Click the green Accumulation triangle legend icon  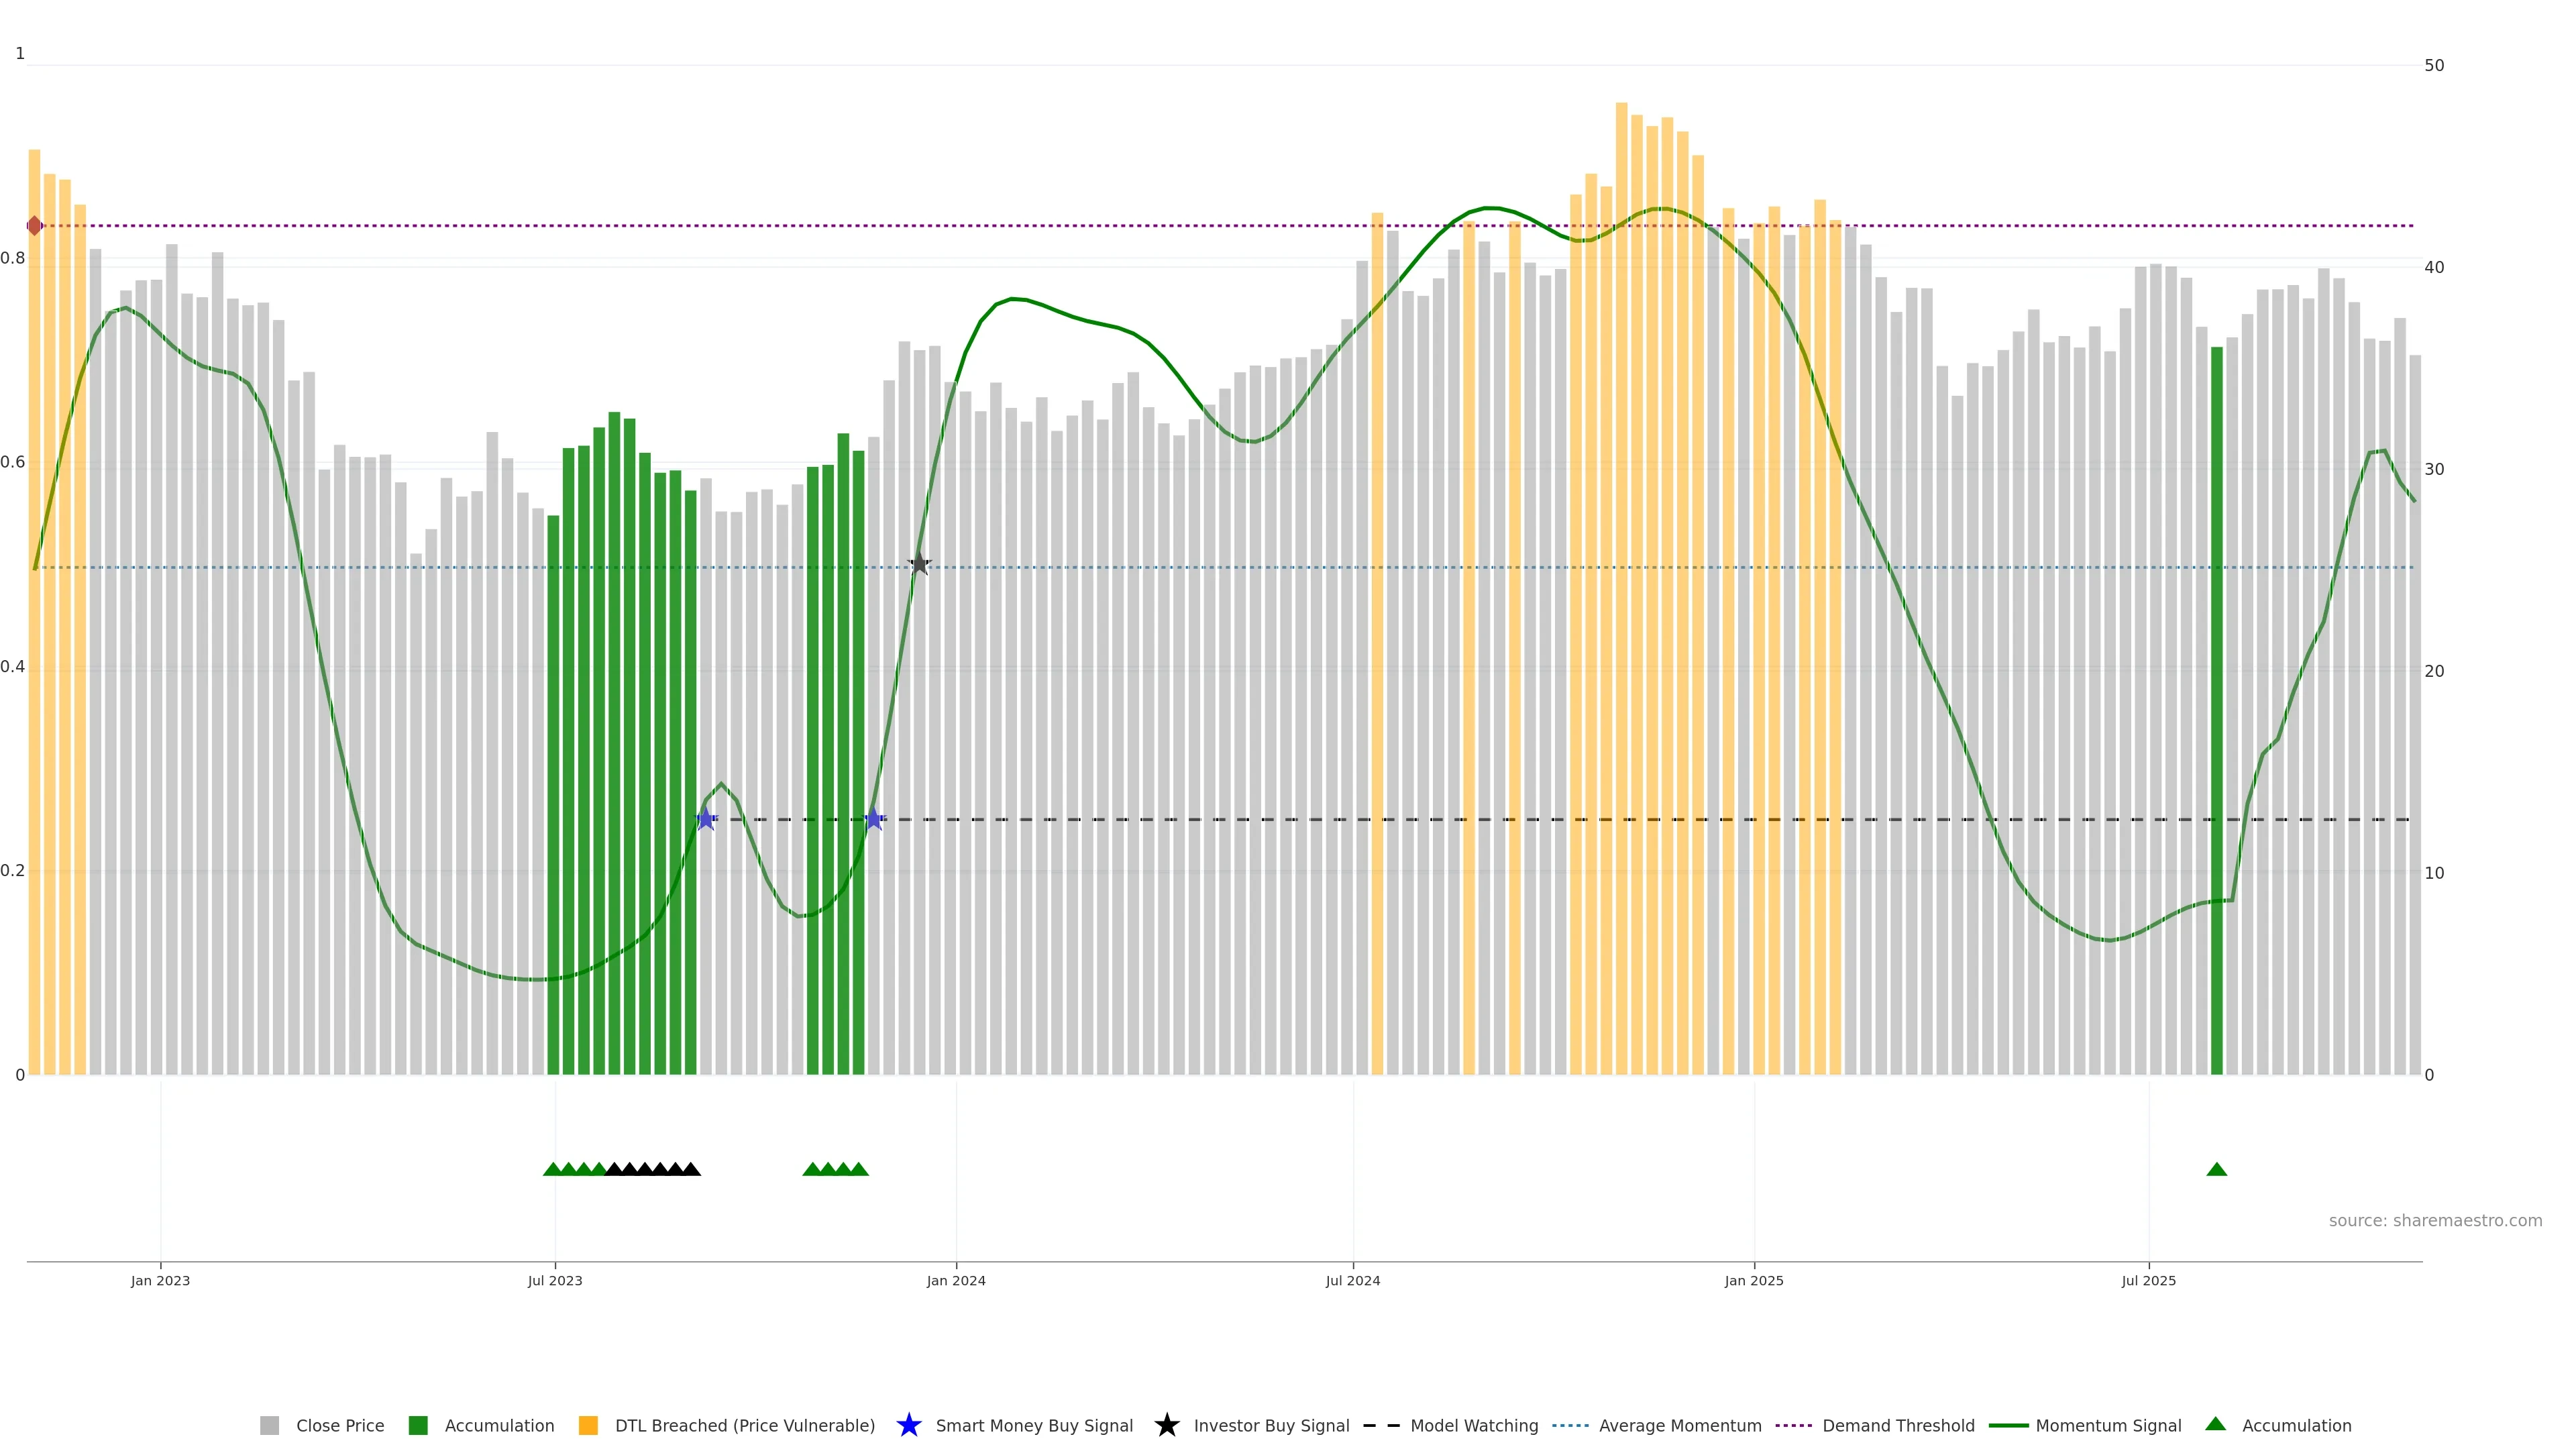point(2215,1424)
